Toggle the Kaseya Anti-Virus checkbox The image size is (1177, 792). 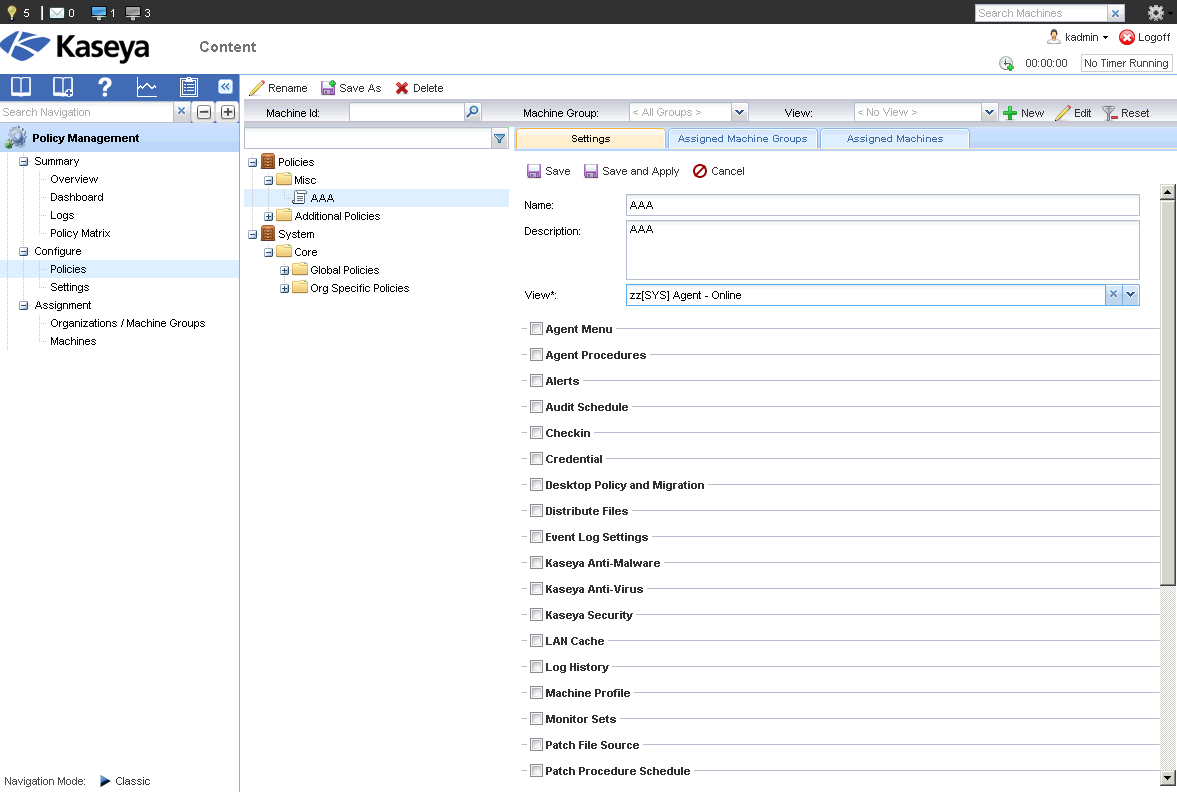537,589
